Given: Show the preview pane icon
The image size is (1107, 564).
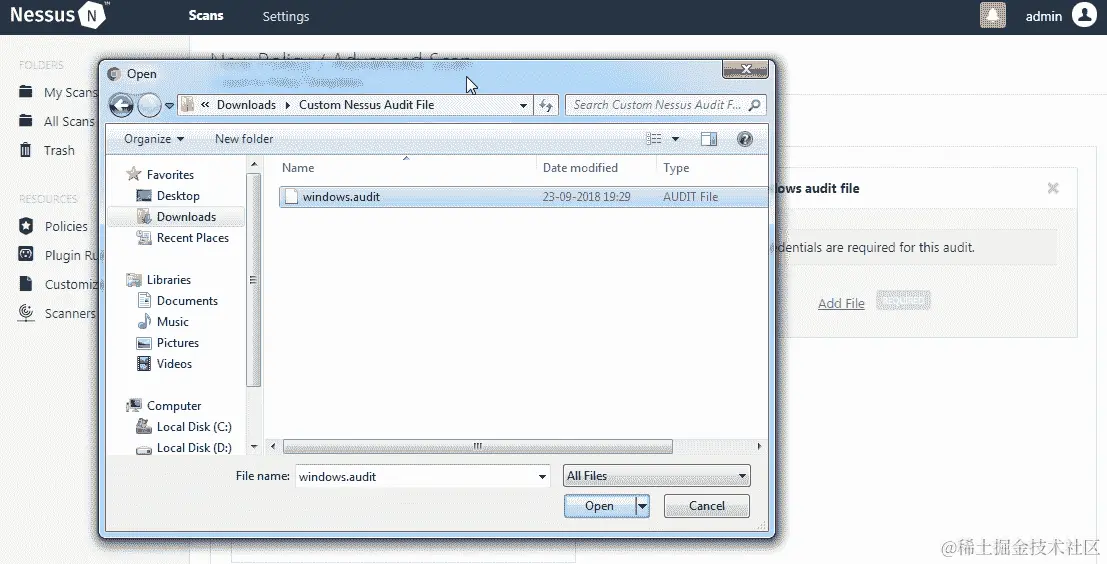Looking at the screenshot, I should point(709,139).
